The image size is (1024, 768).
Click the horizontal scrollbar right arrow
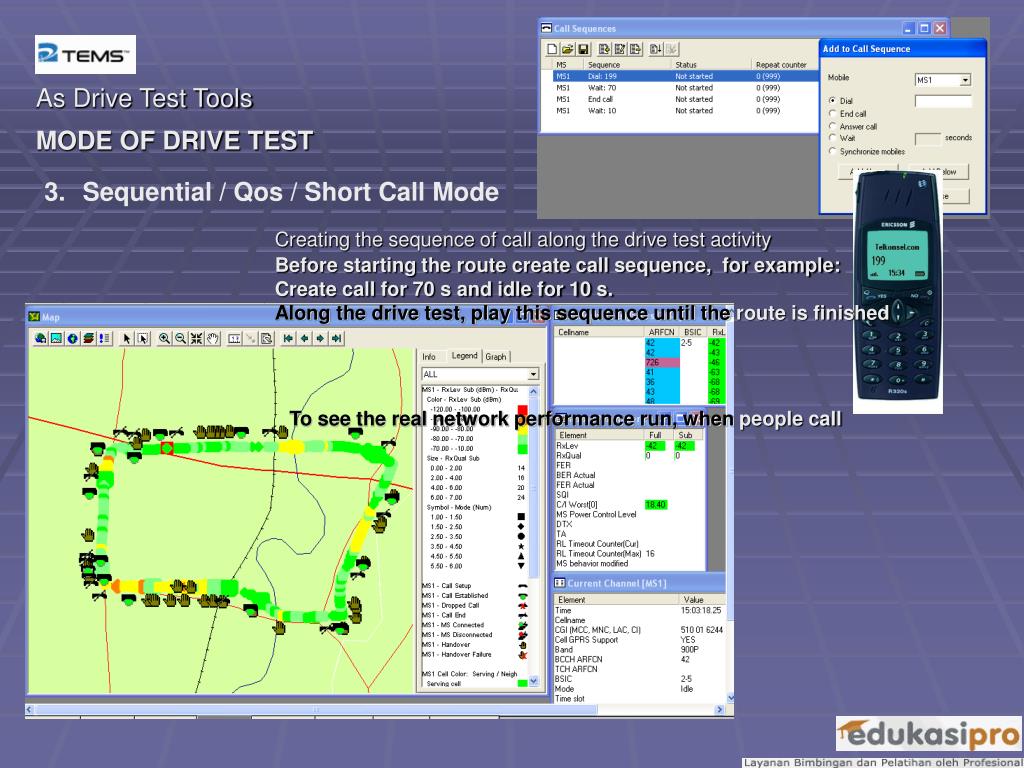pos(720,709)
